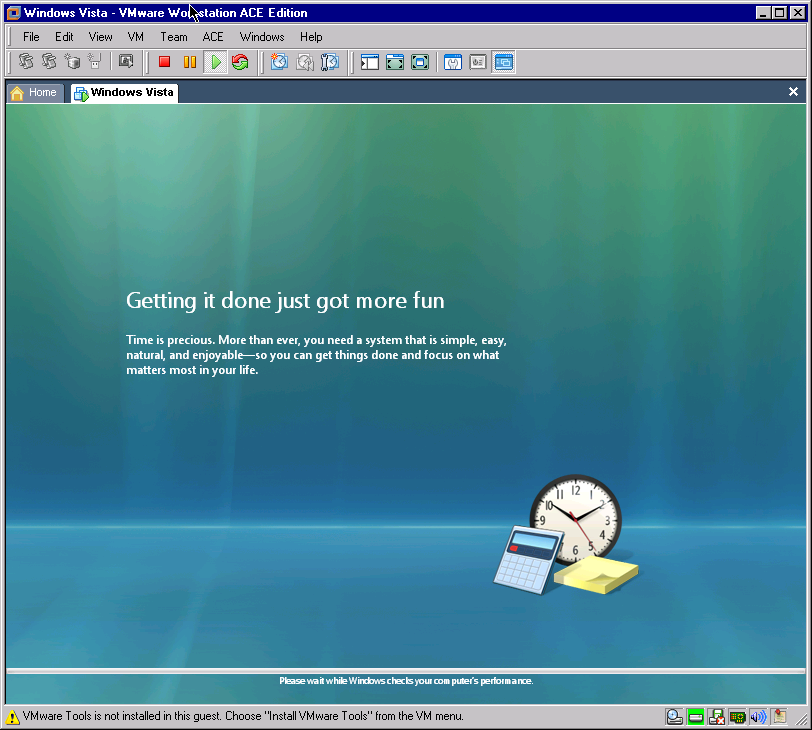Open the Windows menu
The image size is (812, 730).
click(262, 37)
